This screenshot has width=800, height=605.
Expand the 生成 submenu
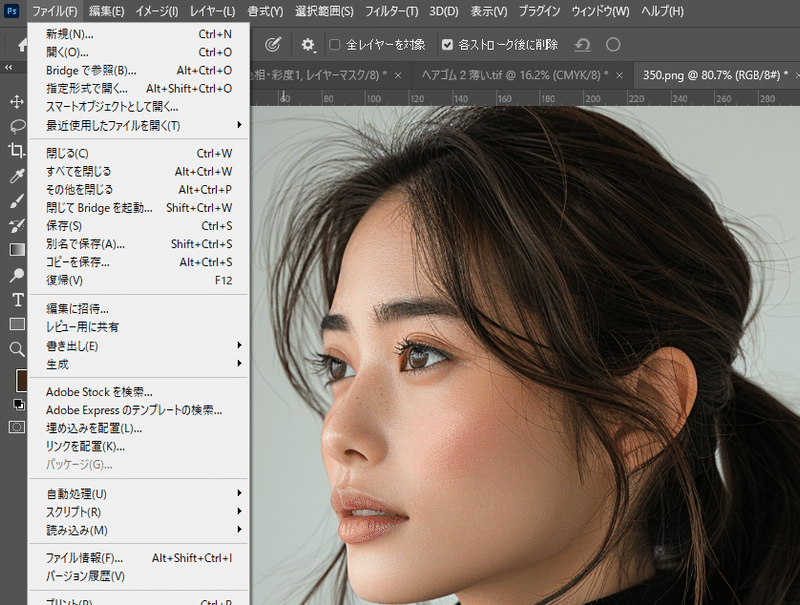(138, 364)
